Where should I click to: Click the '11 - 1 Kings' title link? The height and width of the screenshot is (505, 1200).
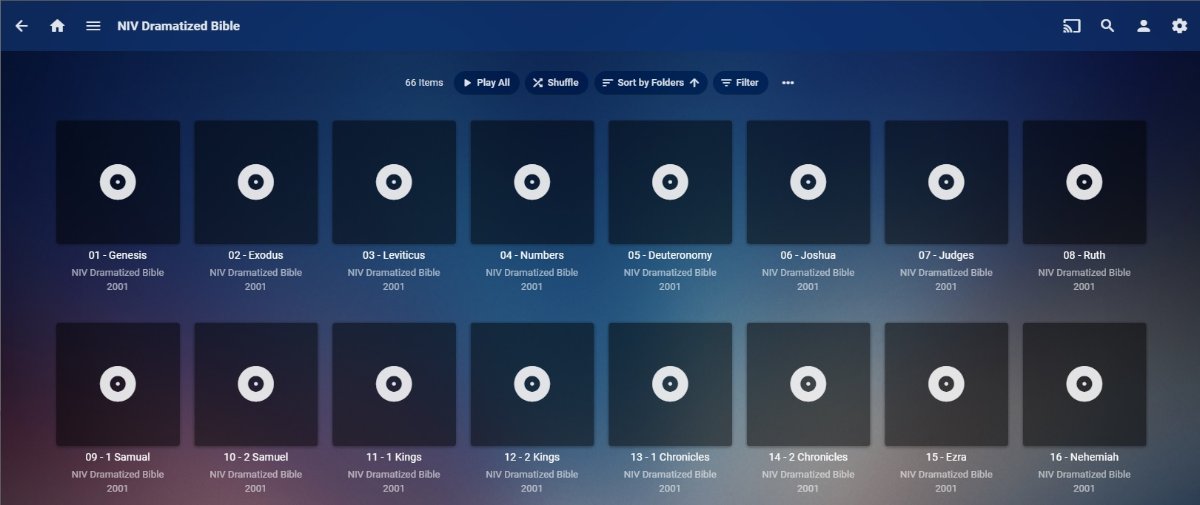point(394,457)
